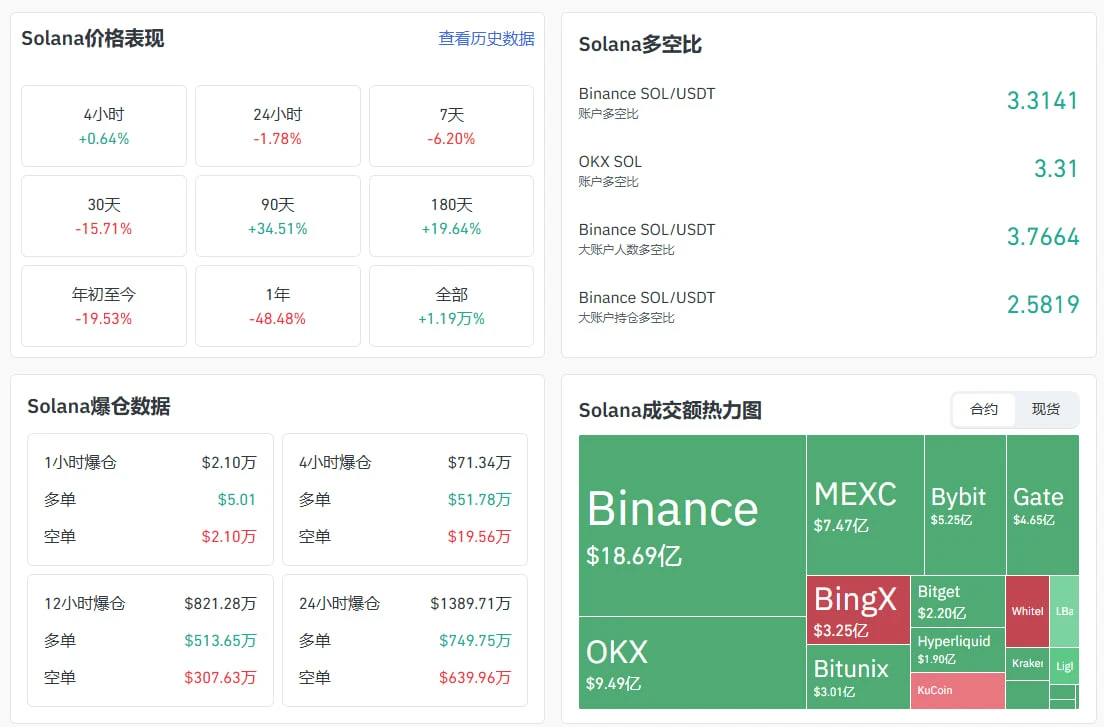Select the 30天 price performance card
This screenshot has width=1104, height=727.
pos(104,216)
